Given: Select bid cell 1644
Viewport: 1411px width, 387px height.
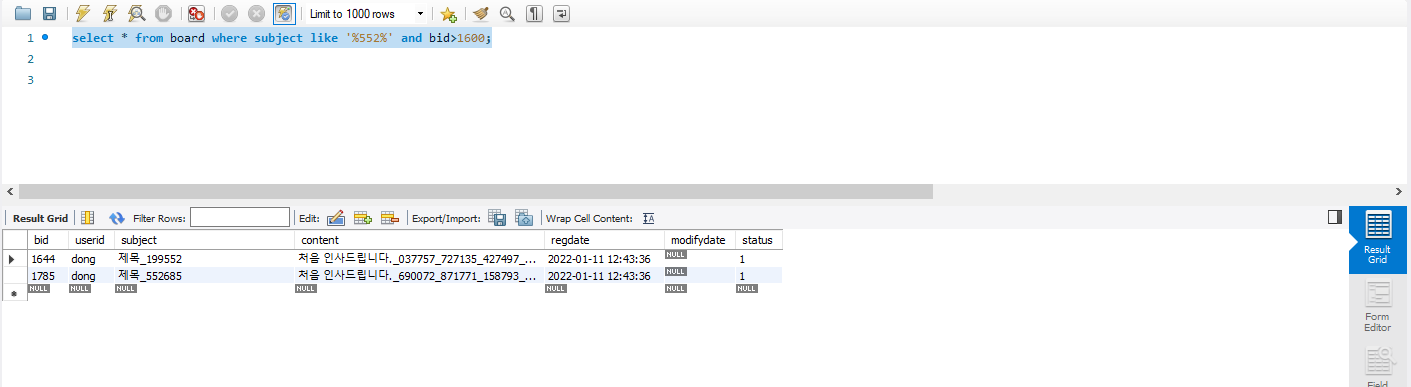Looking at the screenshot, I should [x=48, y=259].
